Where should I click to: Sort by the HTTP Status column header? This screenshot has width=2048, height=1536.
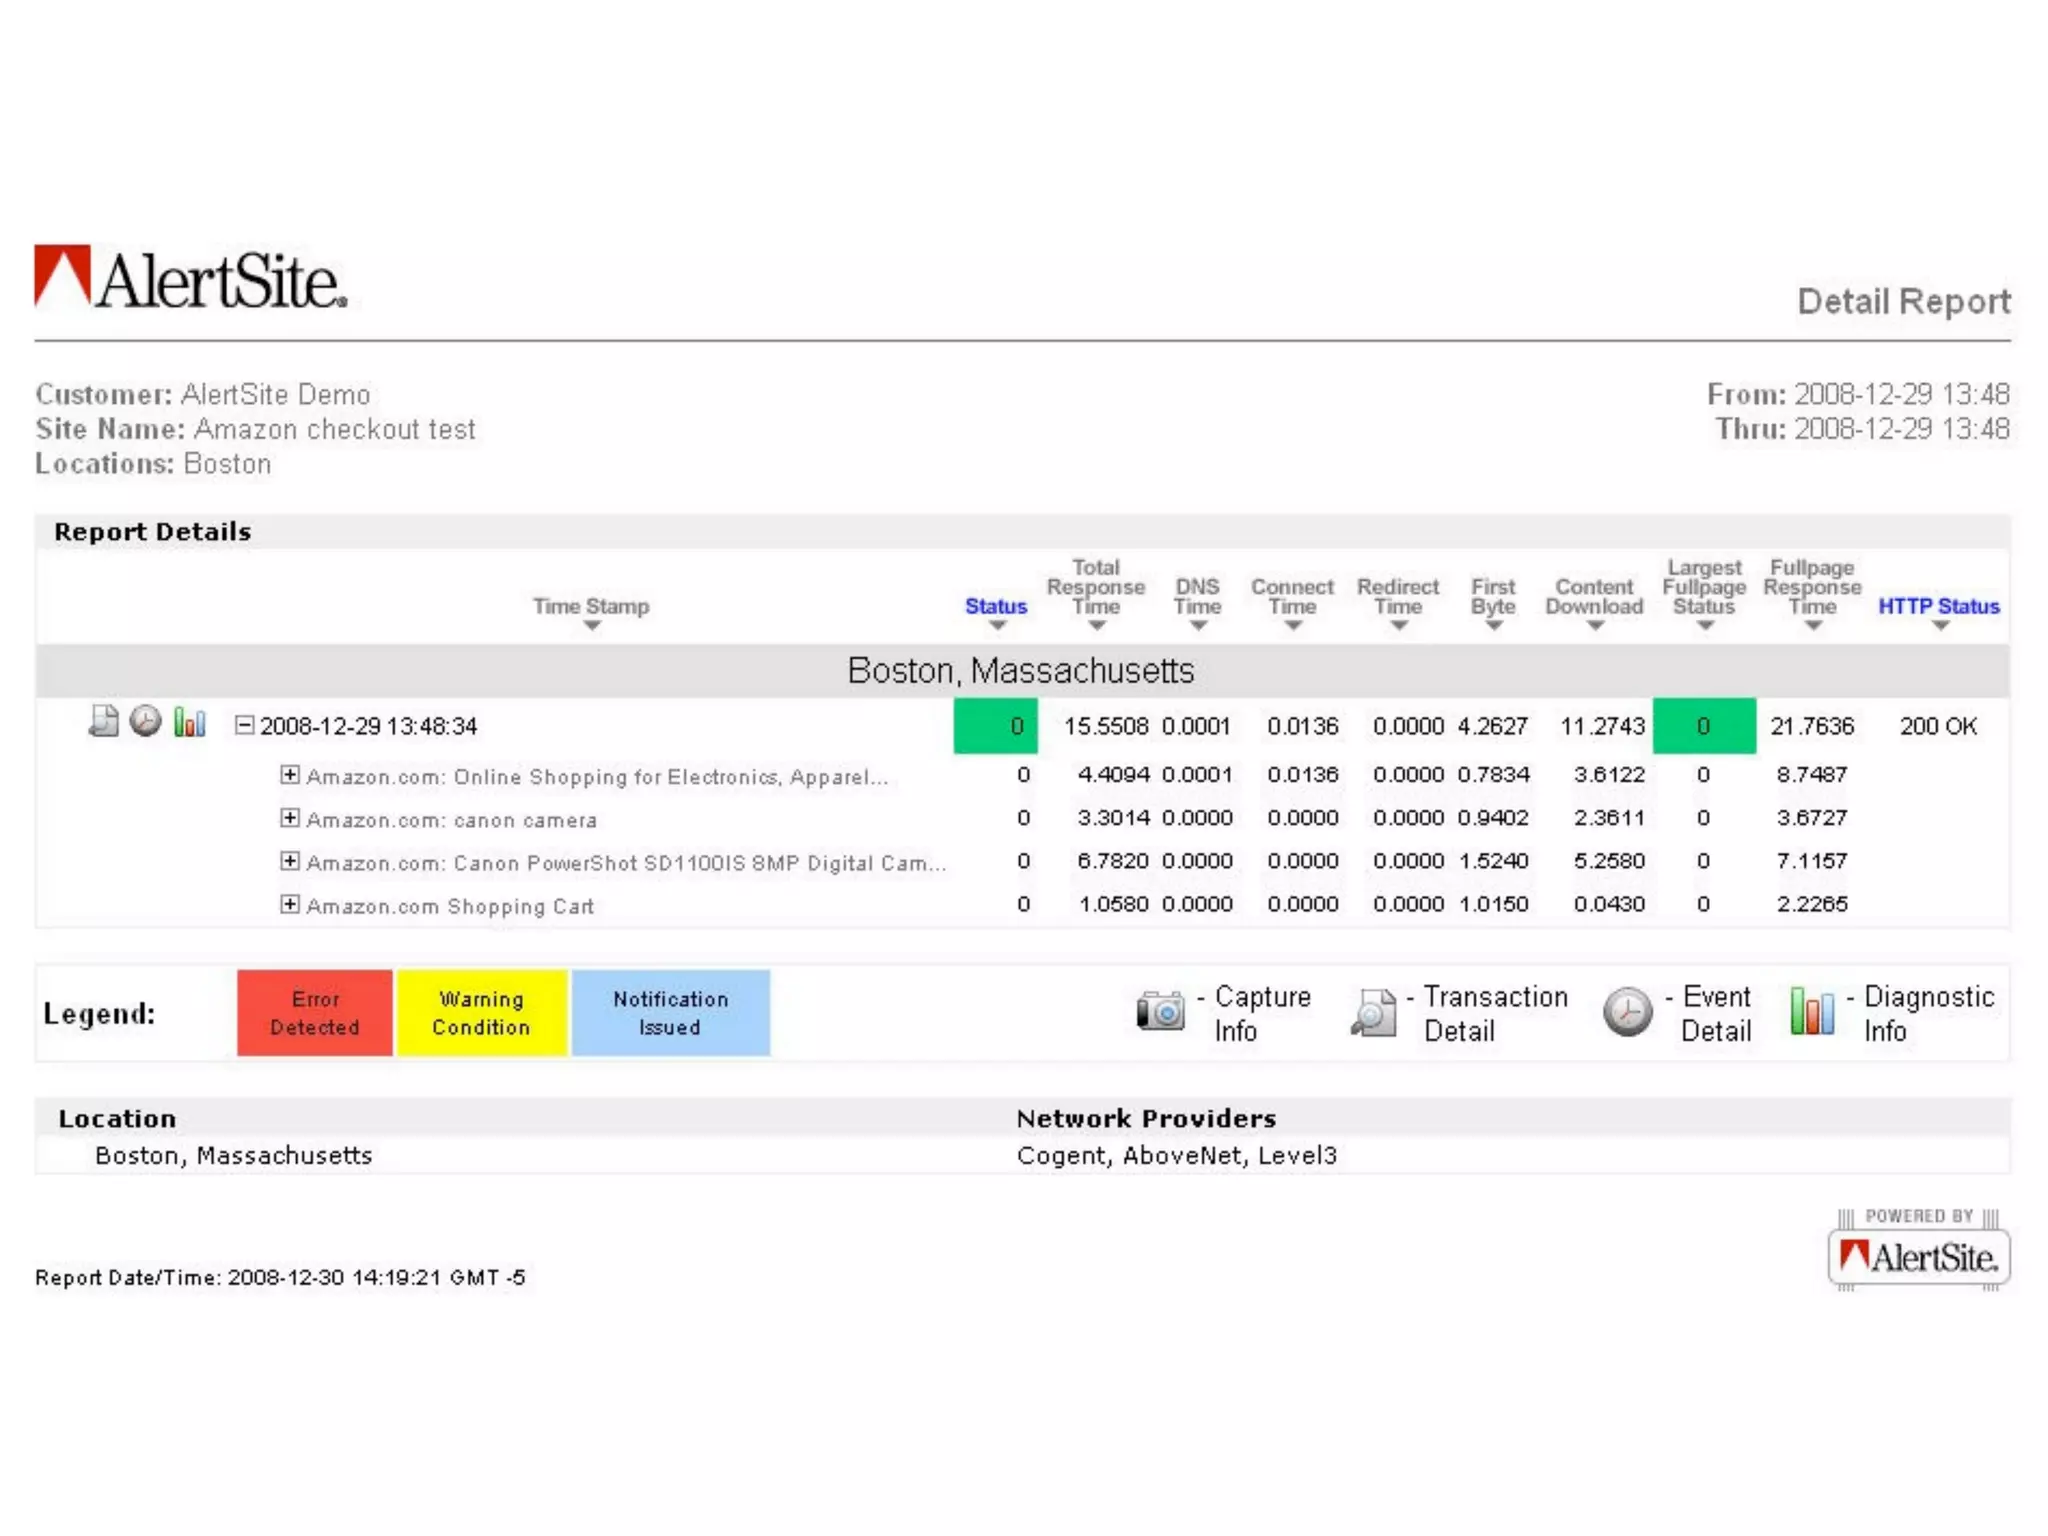point(1938,606)
